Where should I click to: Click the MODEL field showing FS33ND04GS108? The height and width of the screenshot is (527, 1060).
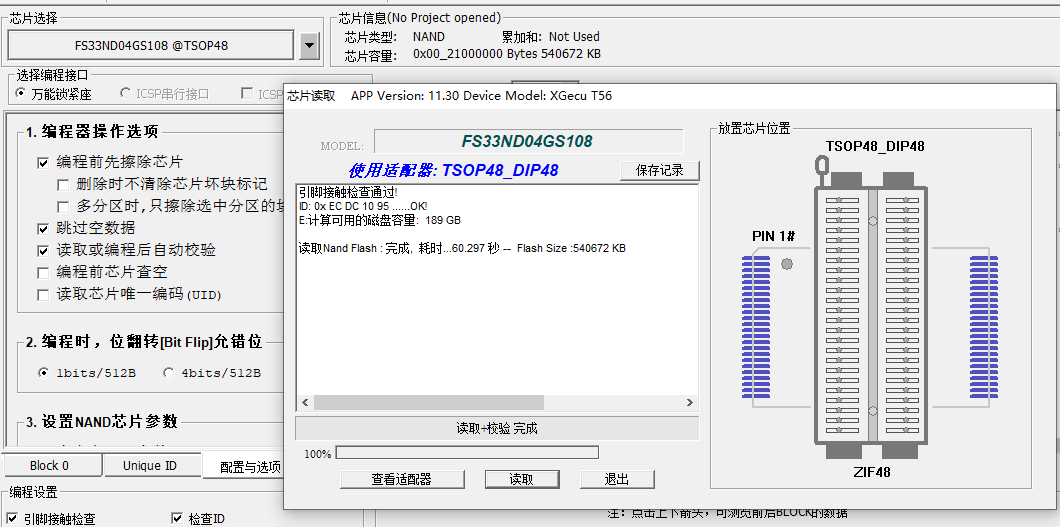528,142
